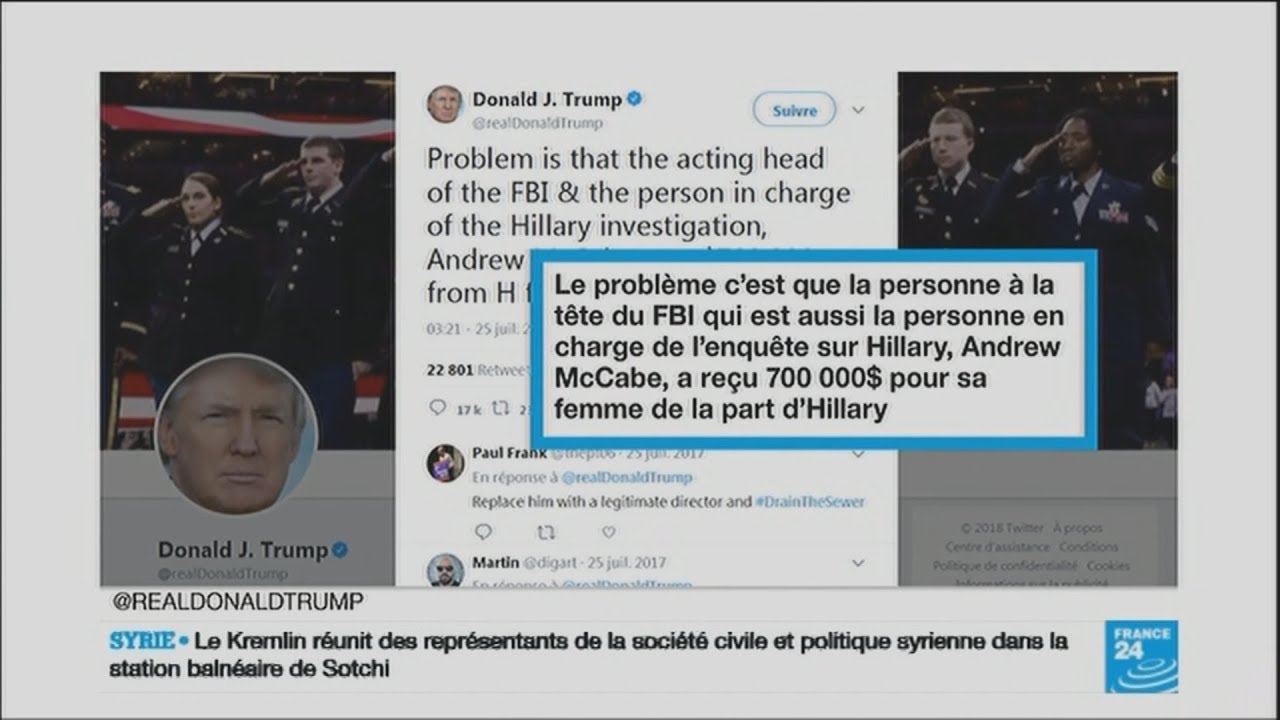
Task: Click the verified badge beside Donald J. Trump in tweet header
Action: [634, 100]
